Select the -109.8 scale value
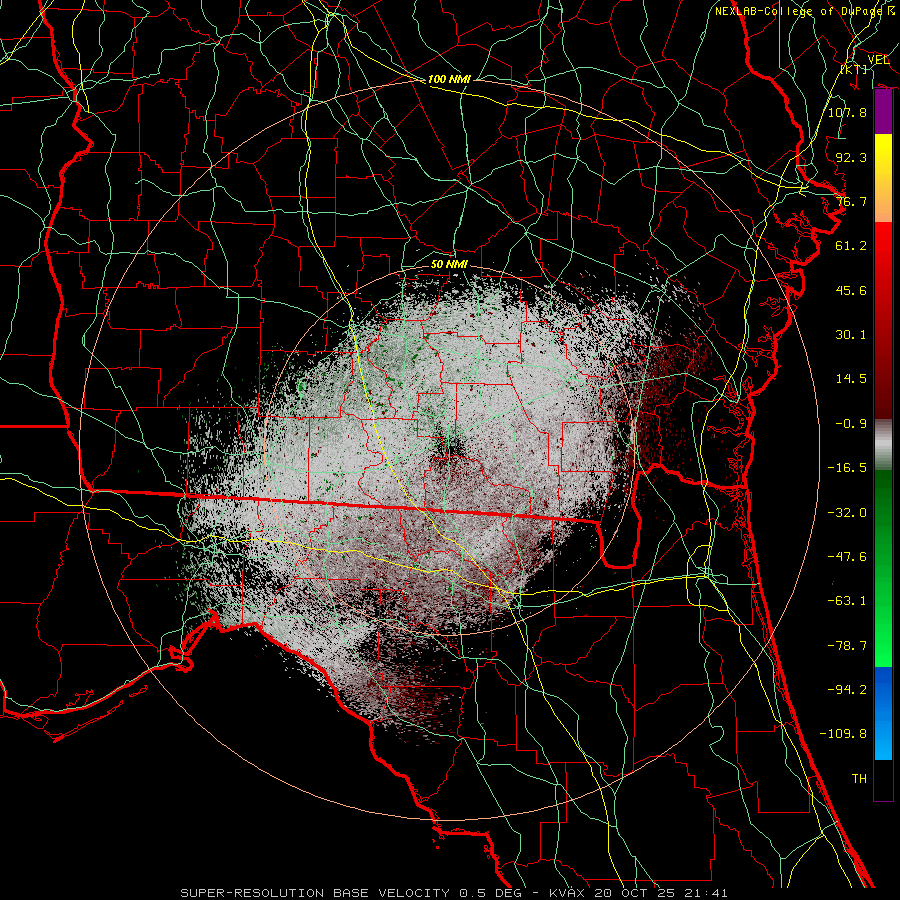 pos(843,734)
